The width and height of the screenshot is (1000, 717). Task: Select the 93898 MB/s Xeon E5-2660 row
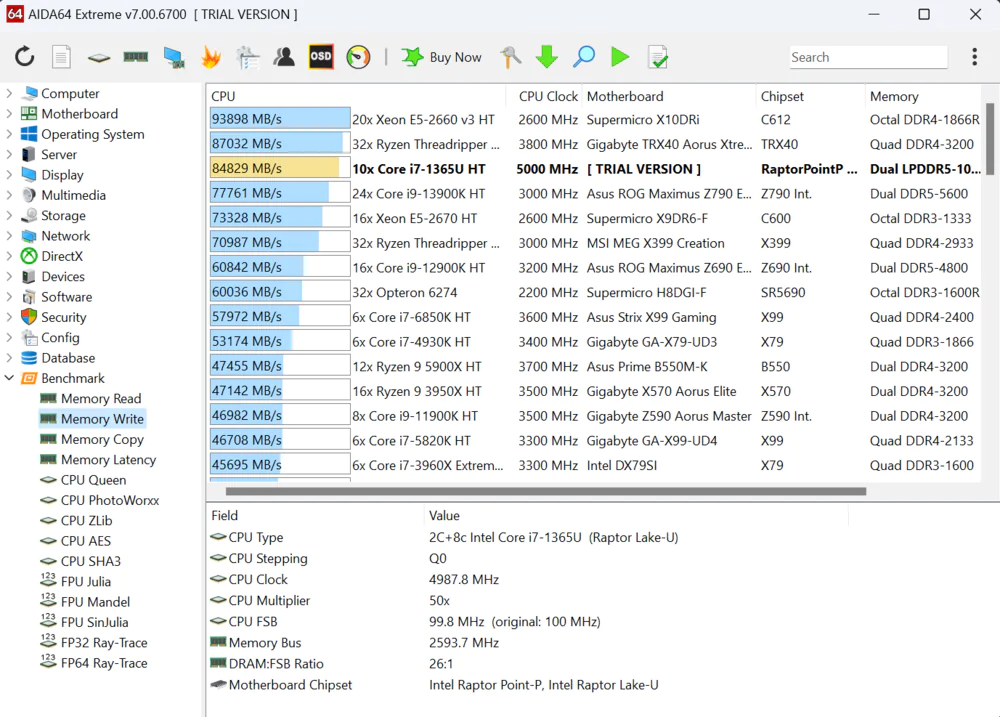[596, 119]
